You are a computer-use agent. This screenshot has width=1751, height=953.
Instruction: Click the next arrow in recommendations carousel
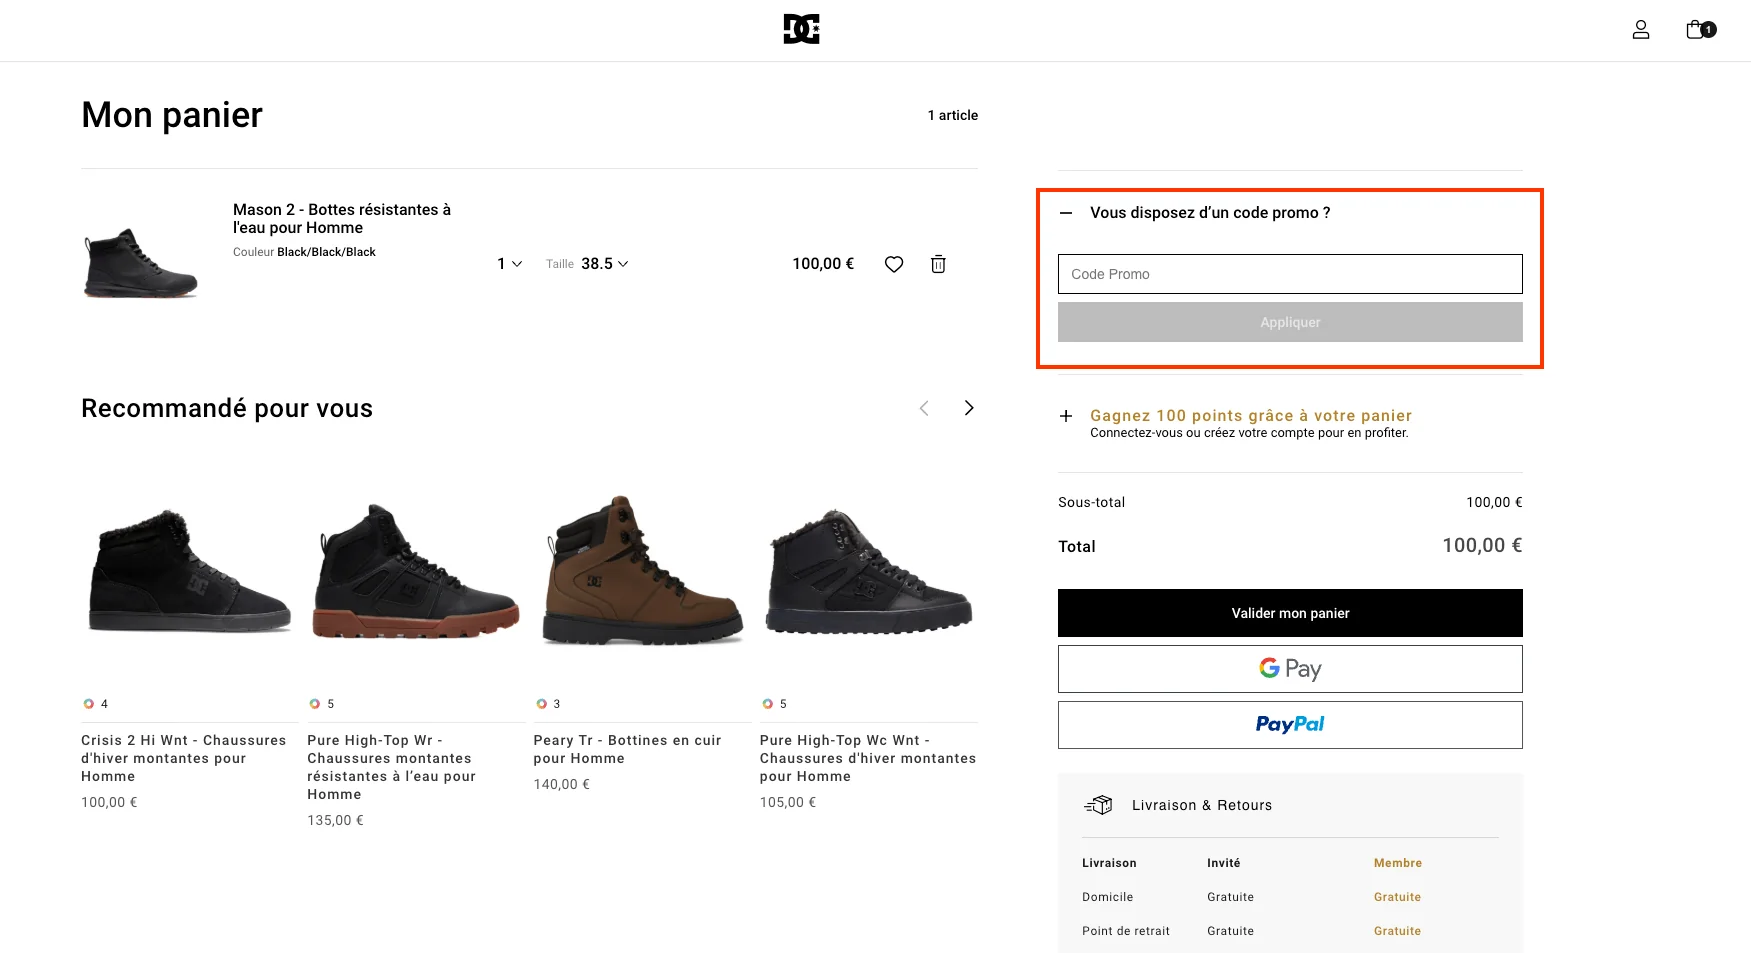coord(967,408)
